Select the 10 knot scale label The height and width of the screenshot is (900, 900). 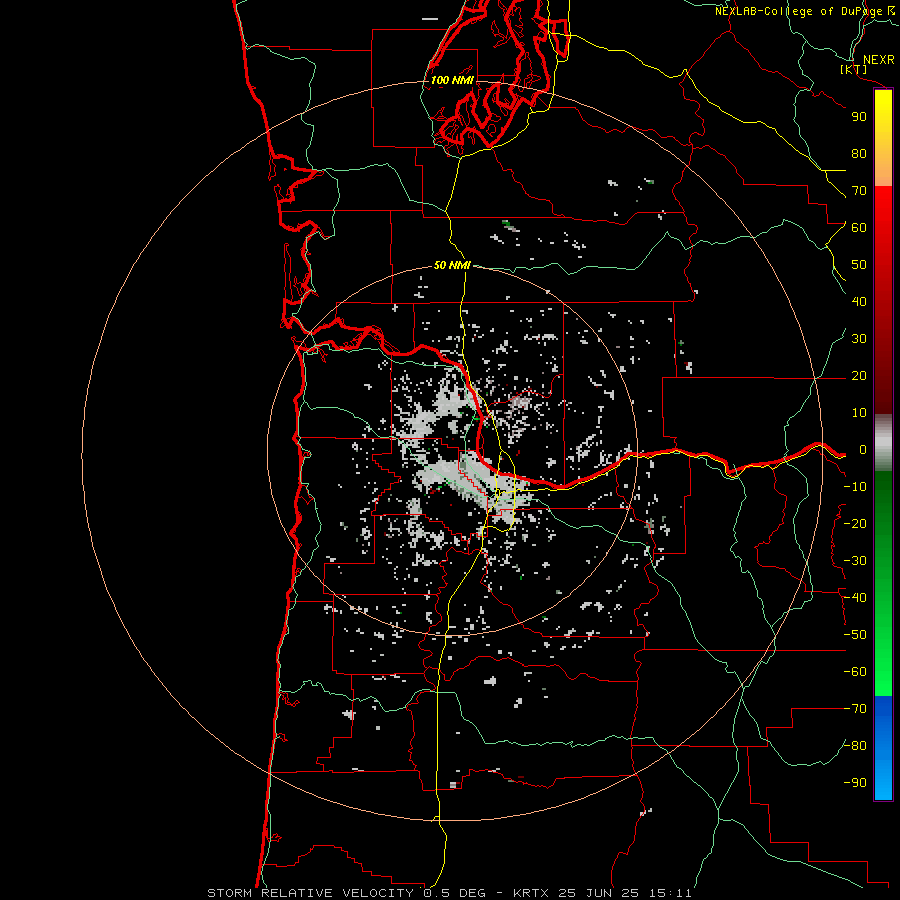(859, 413)
